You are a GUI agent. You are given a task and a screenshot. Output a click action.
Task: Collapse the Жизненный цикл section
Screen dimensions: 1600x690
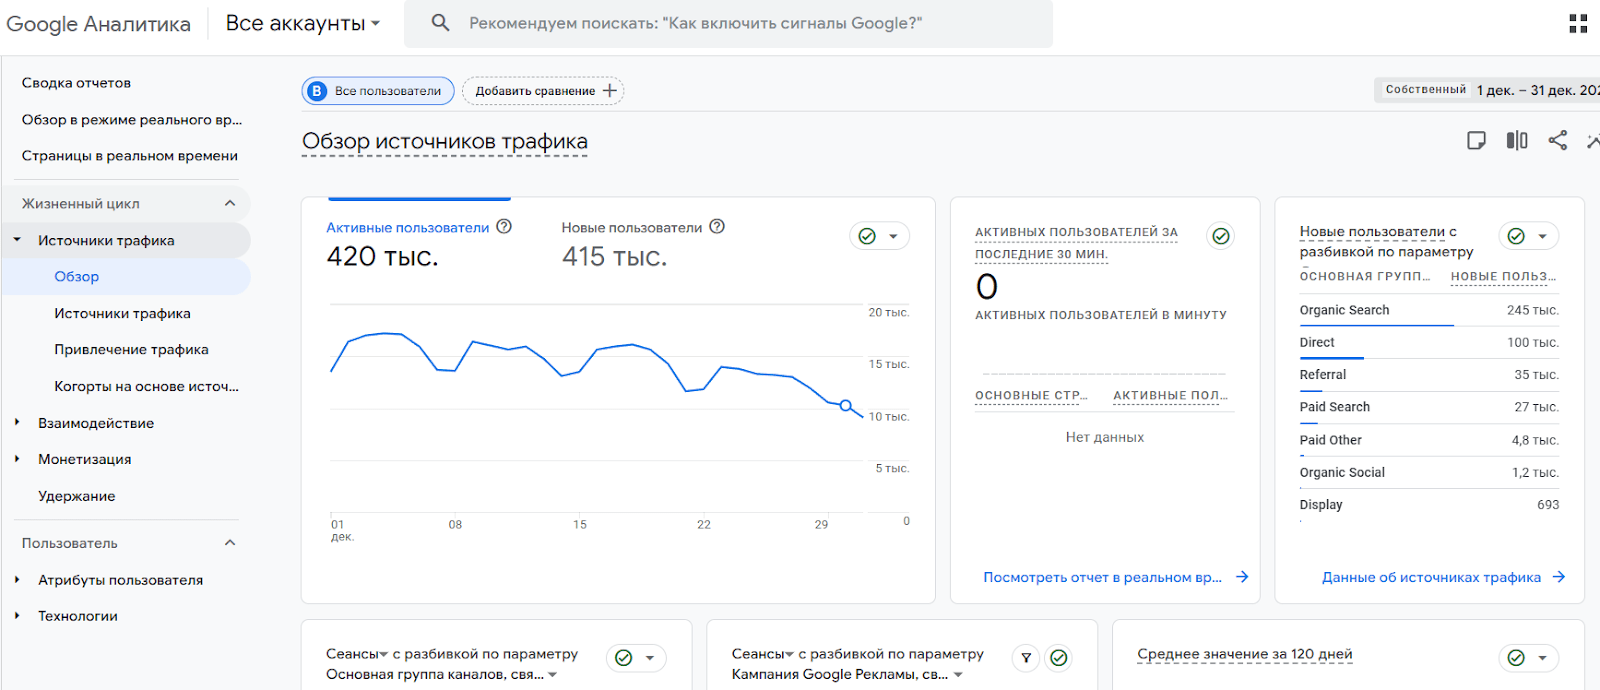[x=230, y=203]
